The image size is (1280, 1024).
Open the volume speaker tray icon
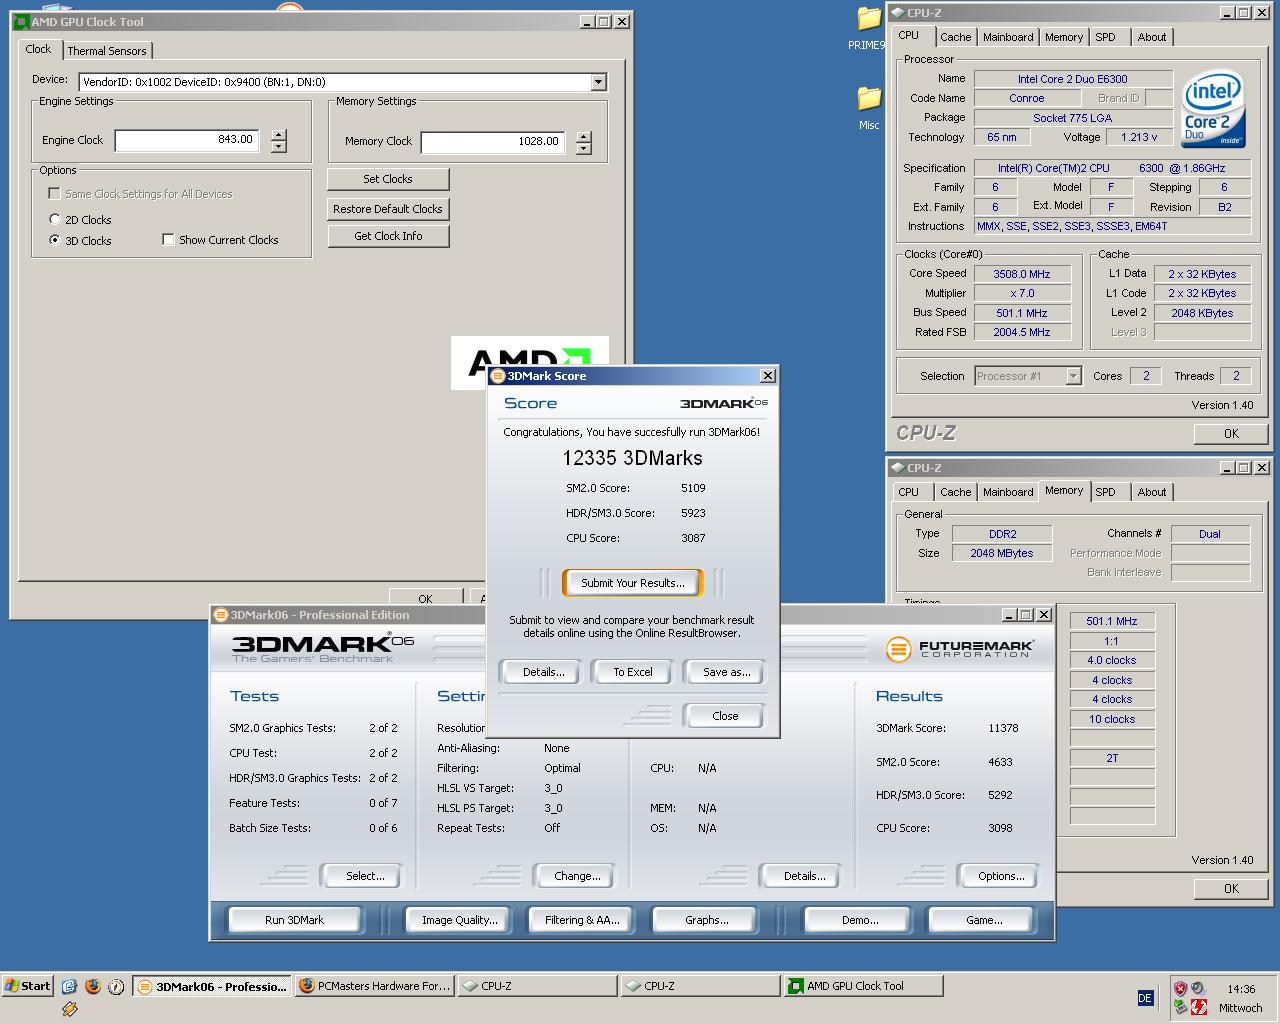(1198, 988)
